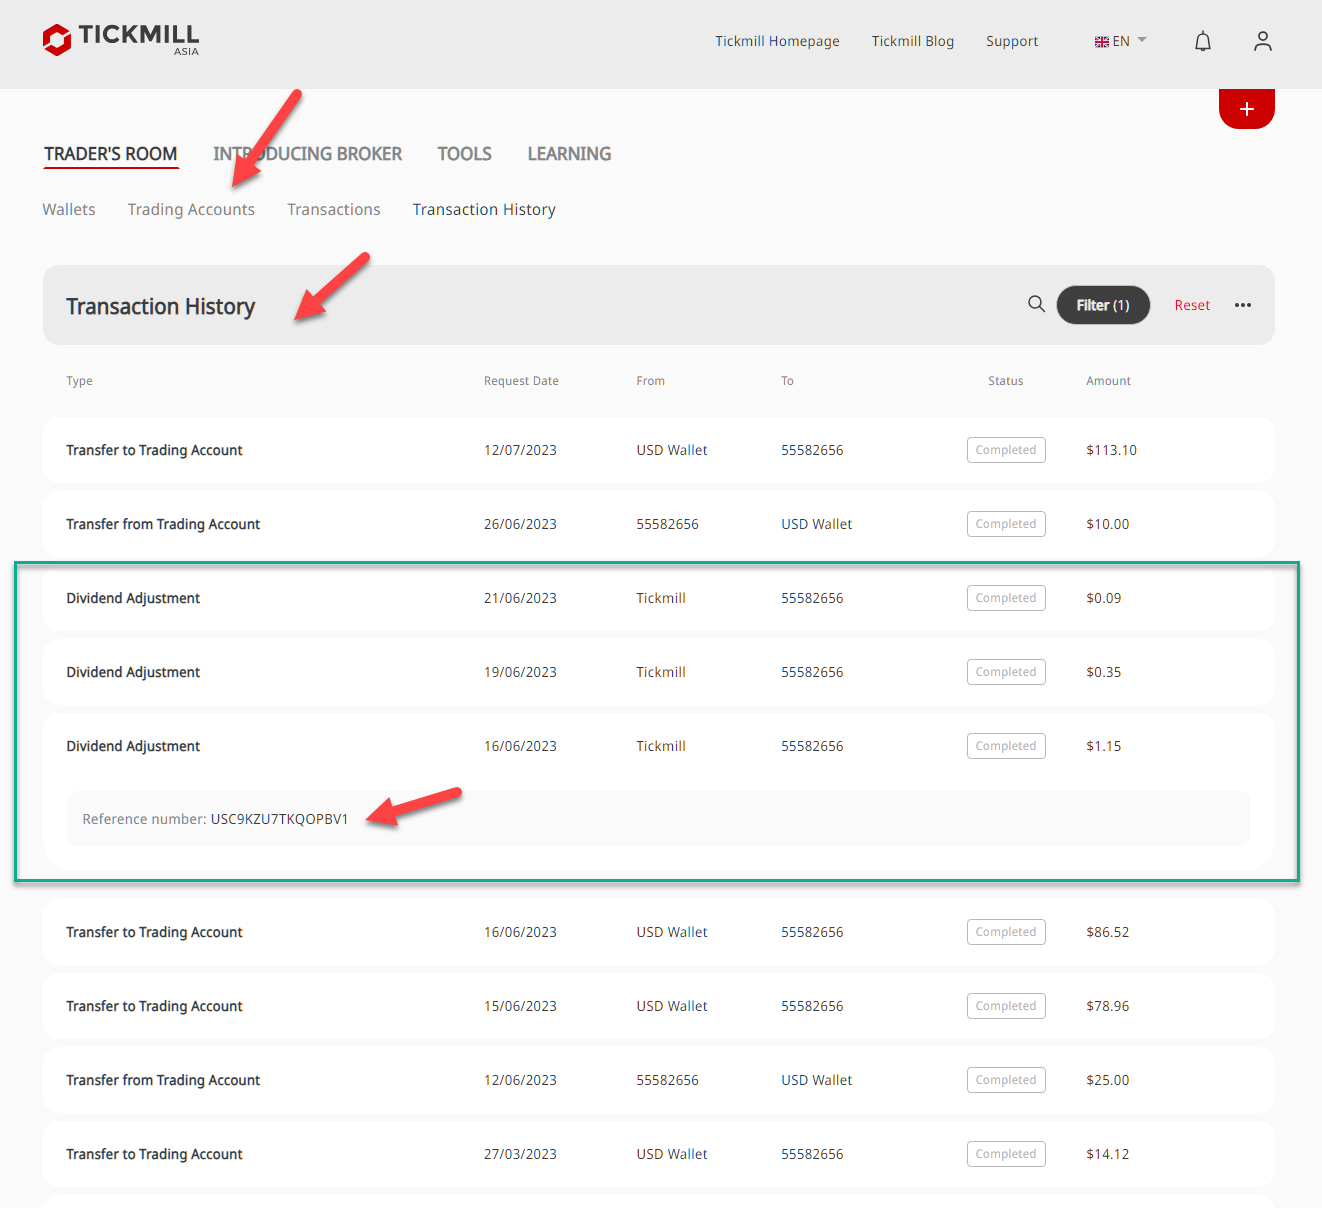This screenshot has width=1322, height=1208.
Task: Open Support link
Action: point(1012,41)
